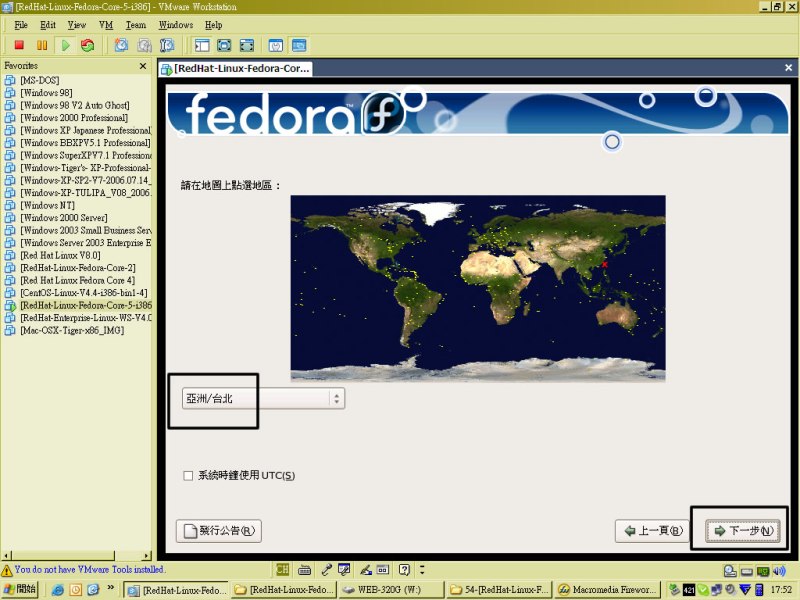Click the Full Screen toolbar icon

224,45
